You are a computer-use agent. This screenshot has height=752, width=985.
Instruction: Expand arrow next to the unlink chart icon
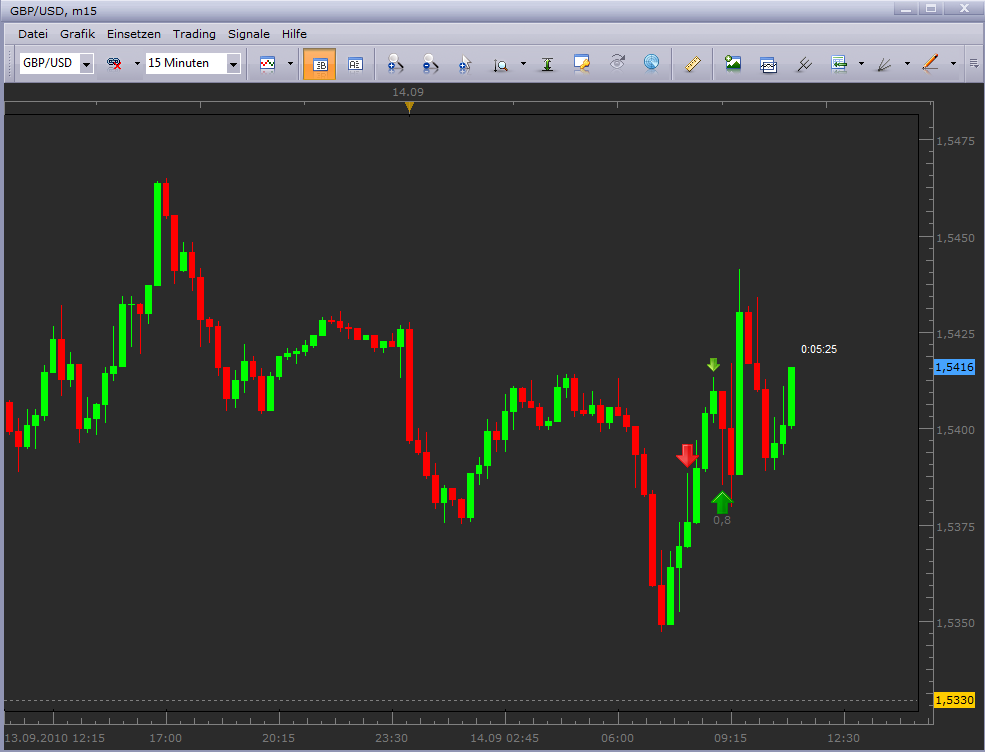[x=137, y=63]
